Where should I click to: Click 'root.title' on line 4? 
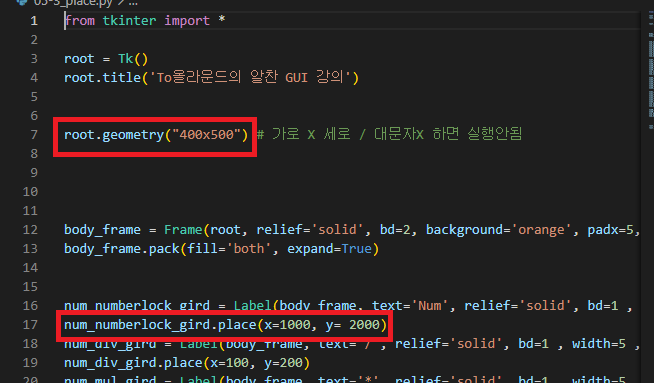pyautogui.click(x=103, y=78)
